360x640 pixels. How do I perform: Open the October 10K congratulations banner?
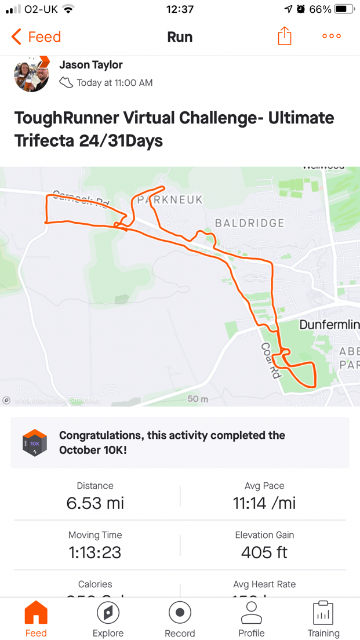pos(180,442)
